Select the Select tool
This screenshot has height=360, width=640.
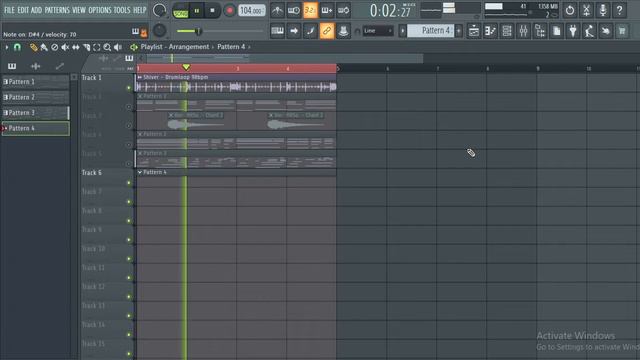97,47
